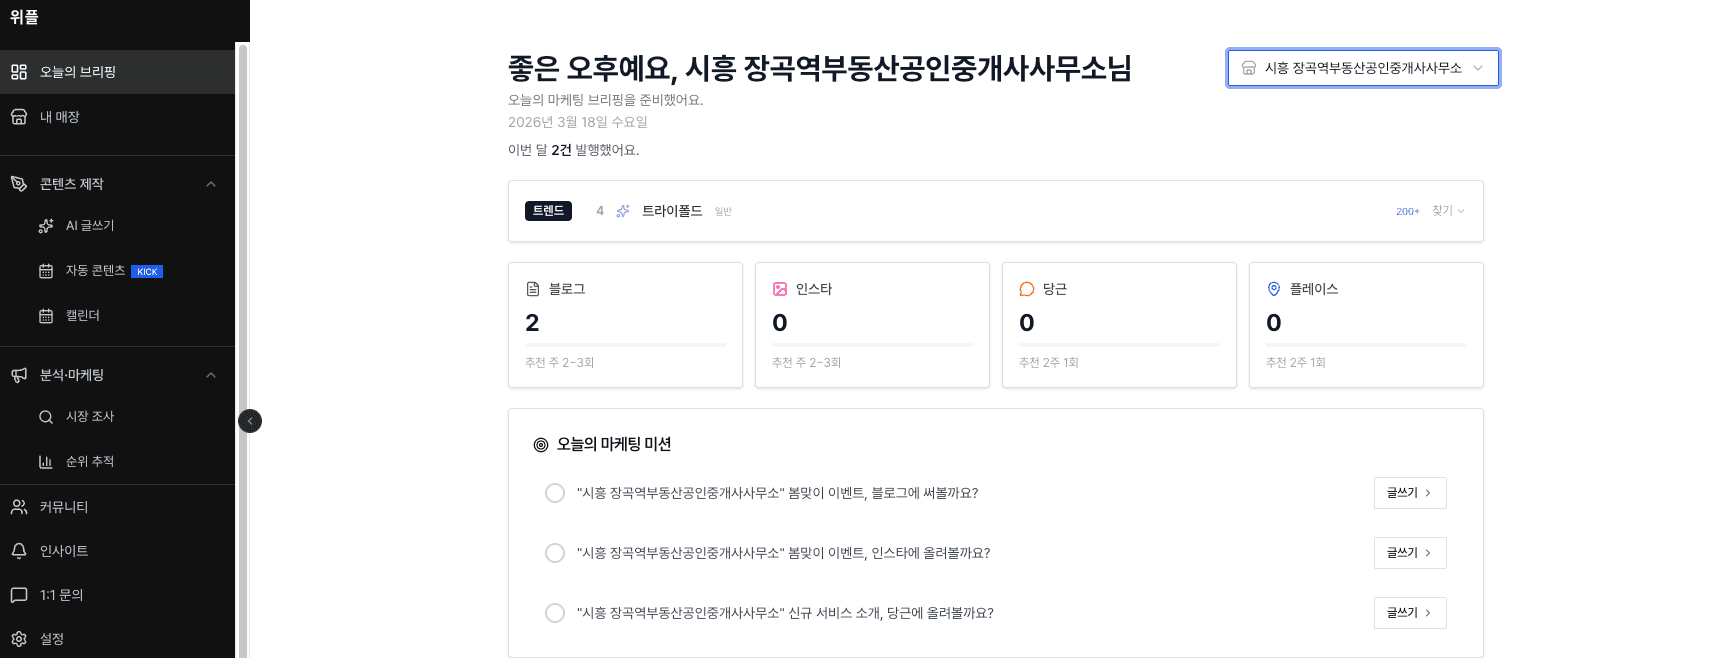1718x658 pixels.
Task: Click the 플레이스 location pin icon
Action: (x=1273, y=289)
